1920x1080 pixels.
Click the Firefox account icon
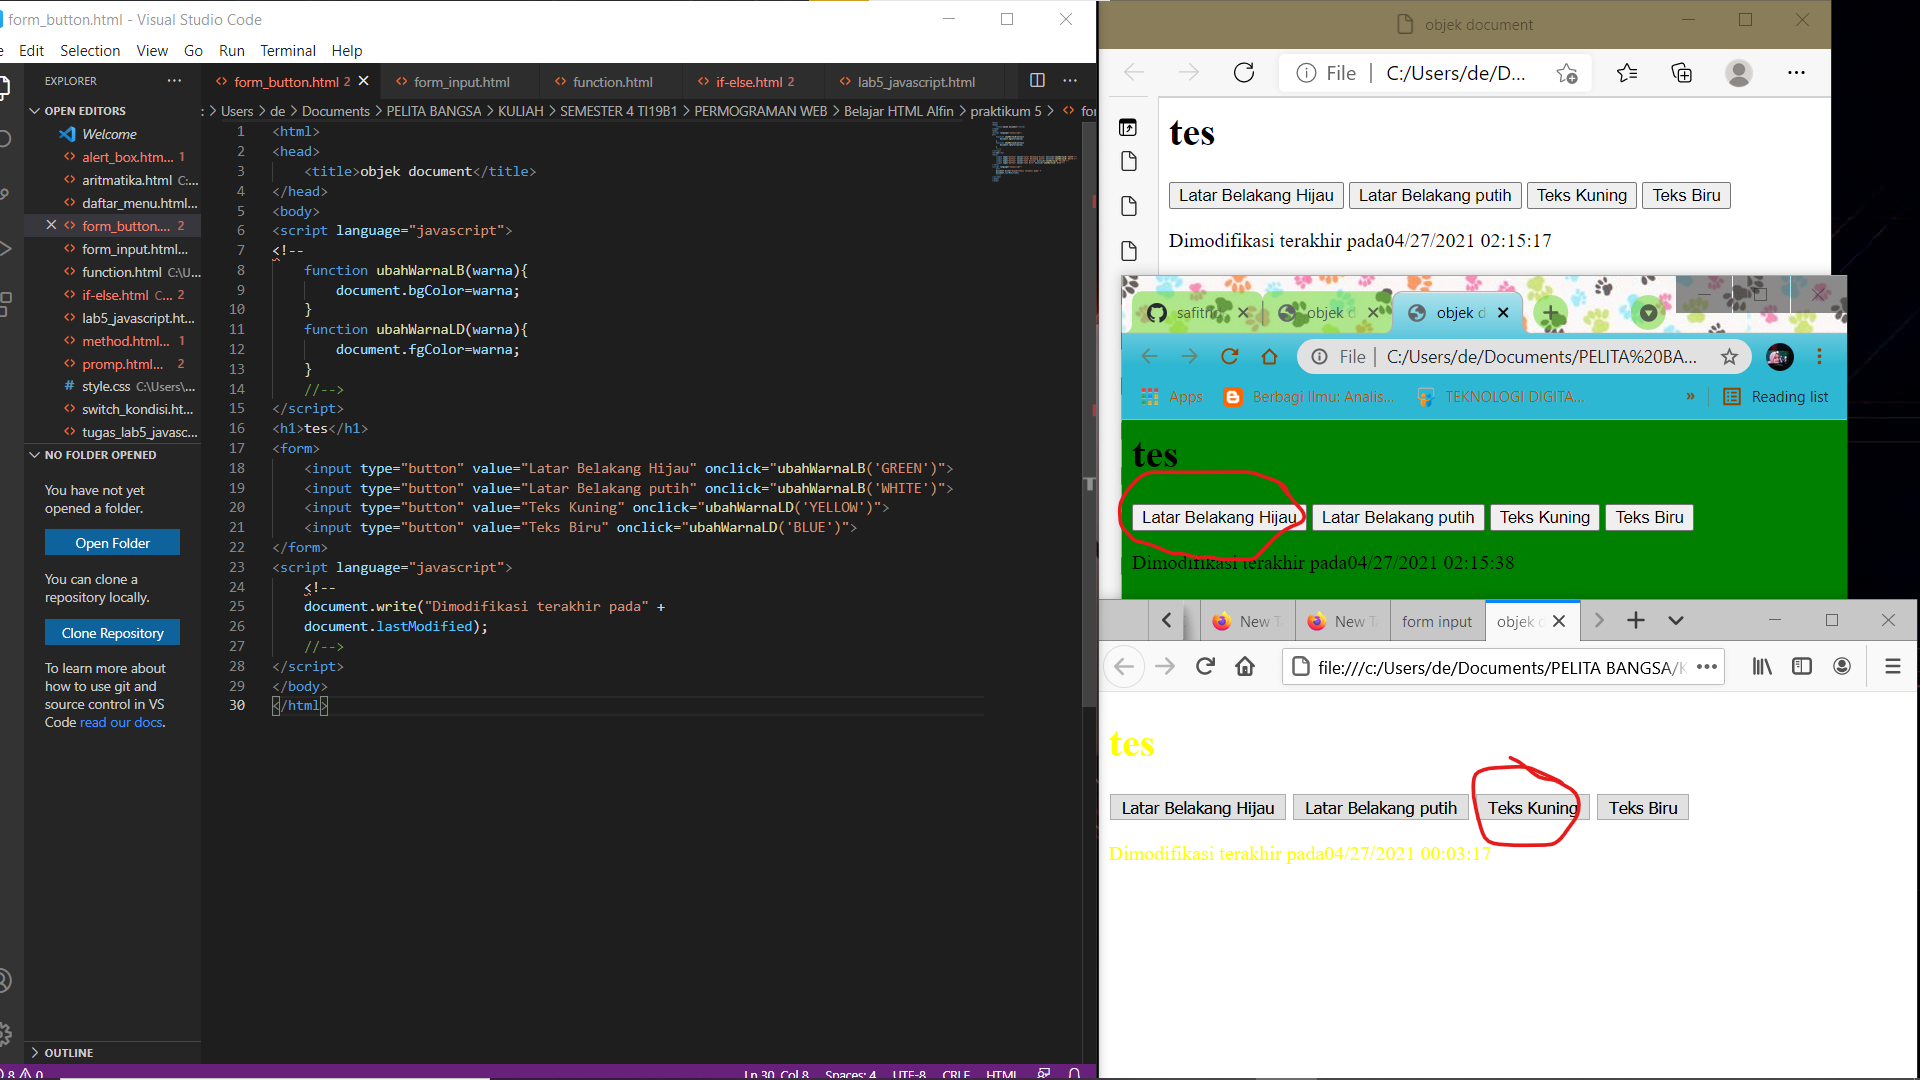point(1842,666)
